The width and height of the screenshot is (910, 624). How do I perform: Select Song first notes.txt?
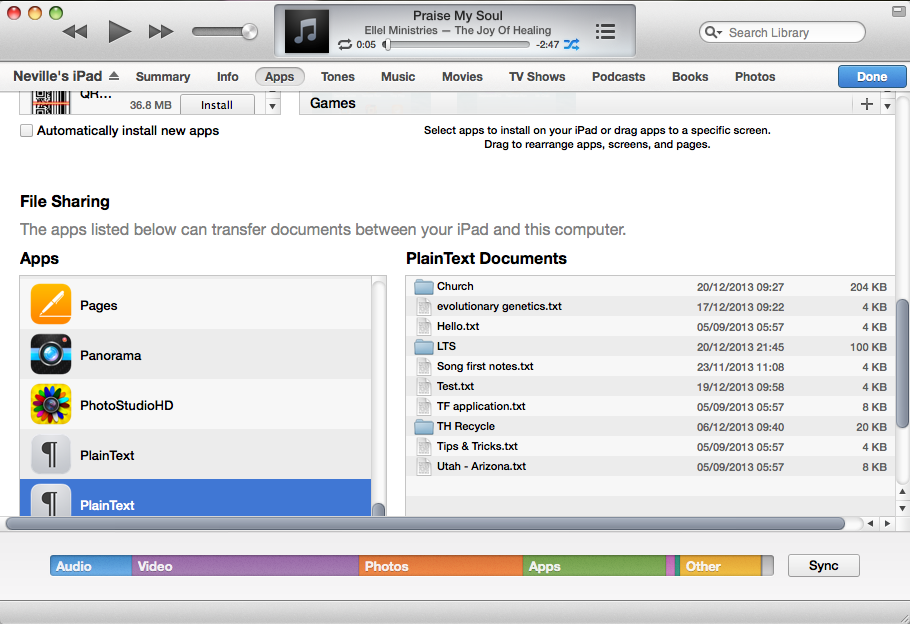651,366
